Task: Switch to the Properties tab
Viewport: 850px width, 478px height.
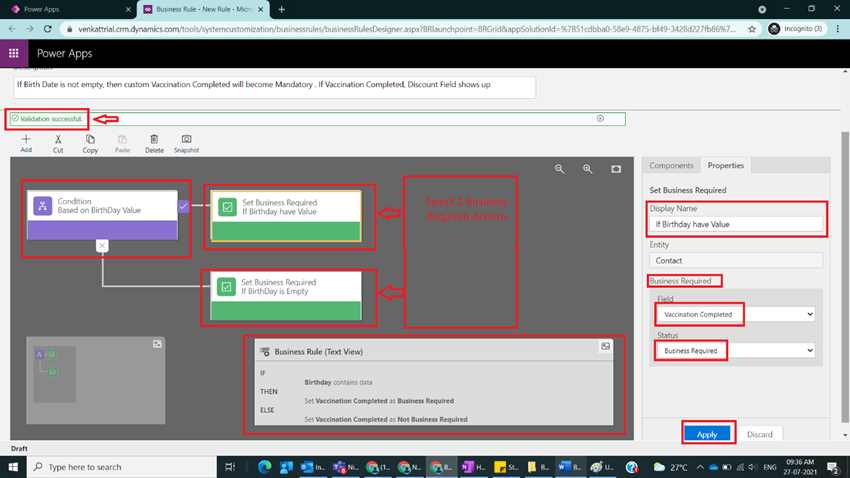Action: (x=725, y=165)
